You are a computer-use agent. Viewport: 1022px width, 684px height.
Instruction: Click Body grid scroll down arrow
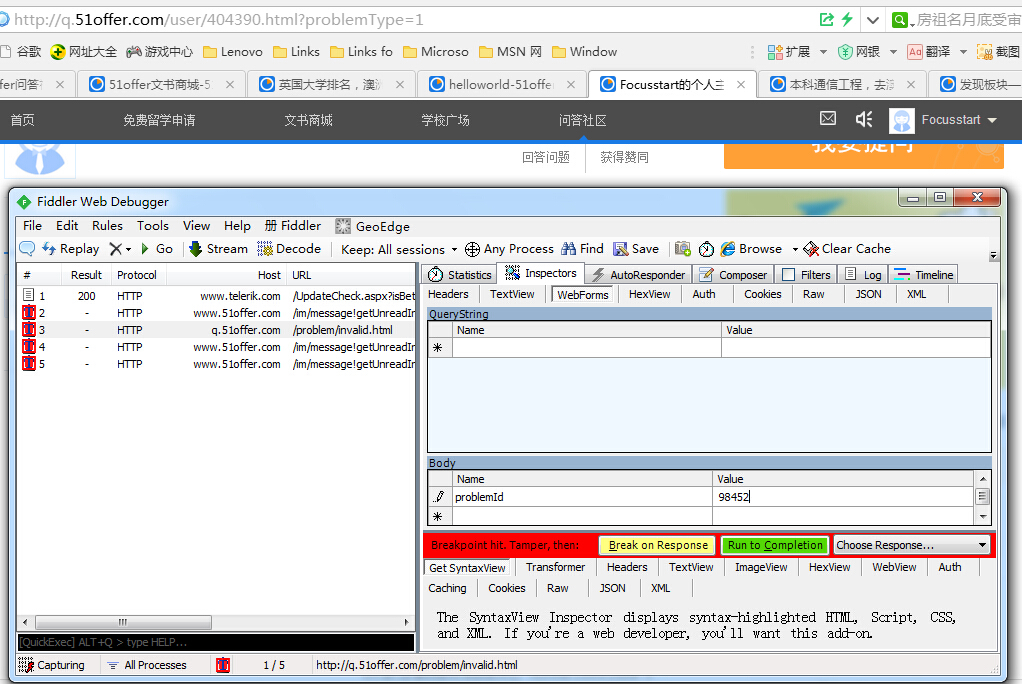[x=983, y=516]
